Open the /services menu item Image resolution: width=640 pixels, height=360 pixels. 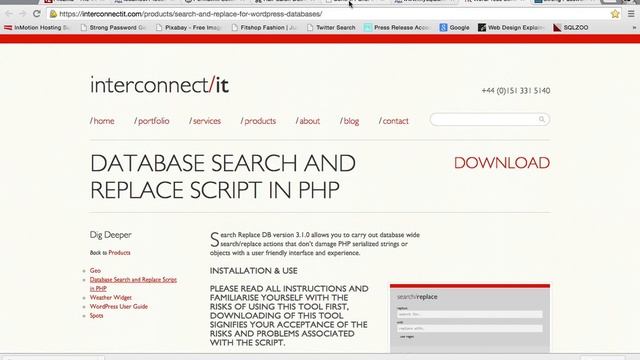coord(205,121)
